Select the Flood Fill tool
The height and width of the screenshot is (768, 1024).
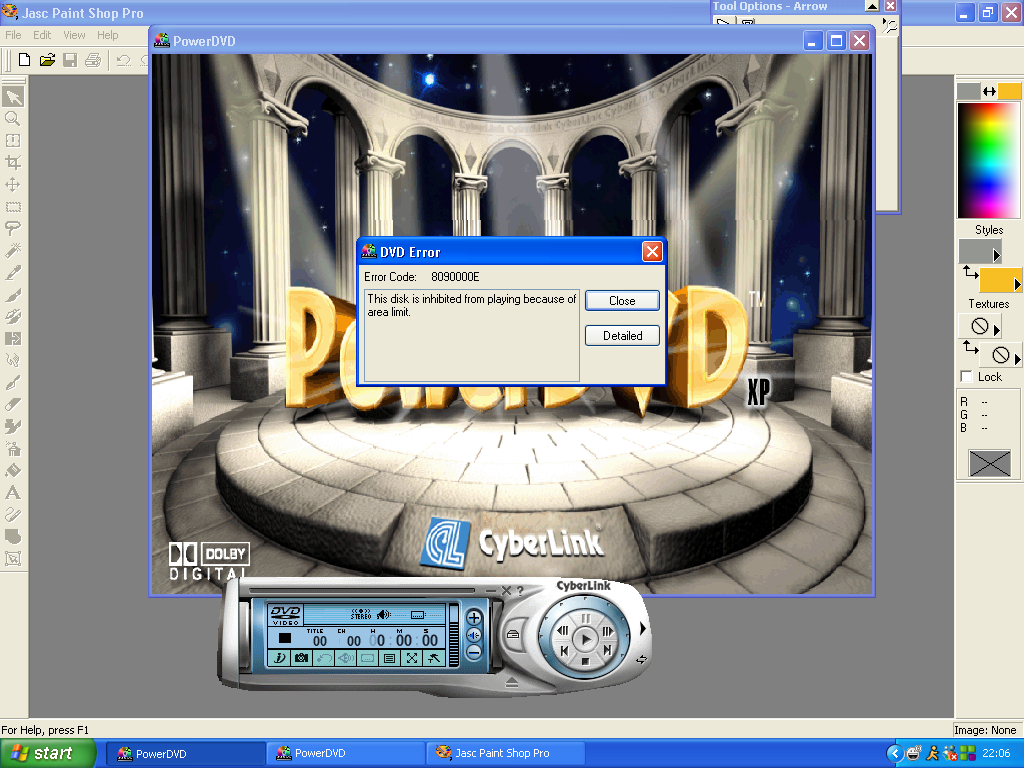pyautogui.click(x=13, y=471)
